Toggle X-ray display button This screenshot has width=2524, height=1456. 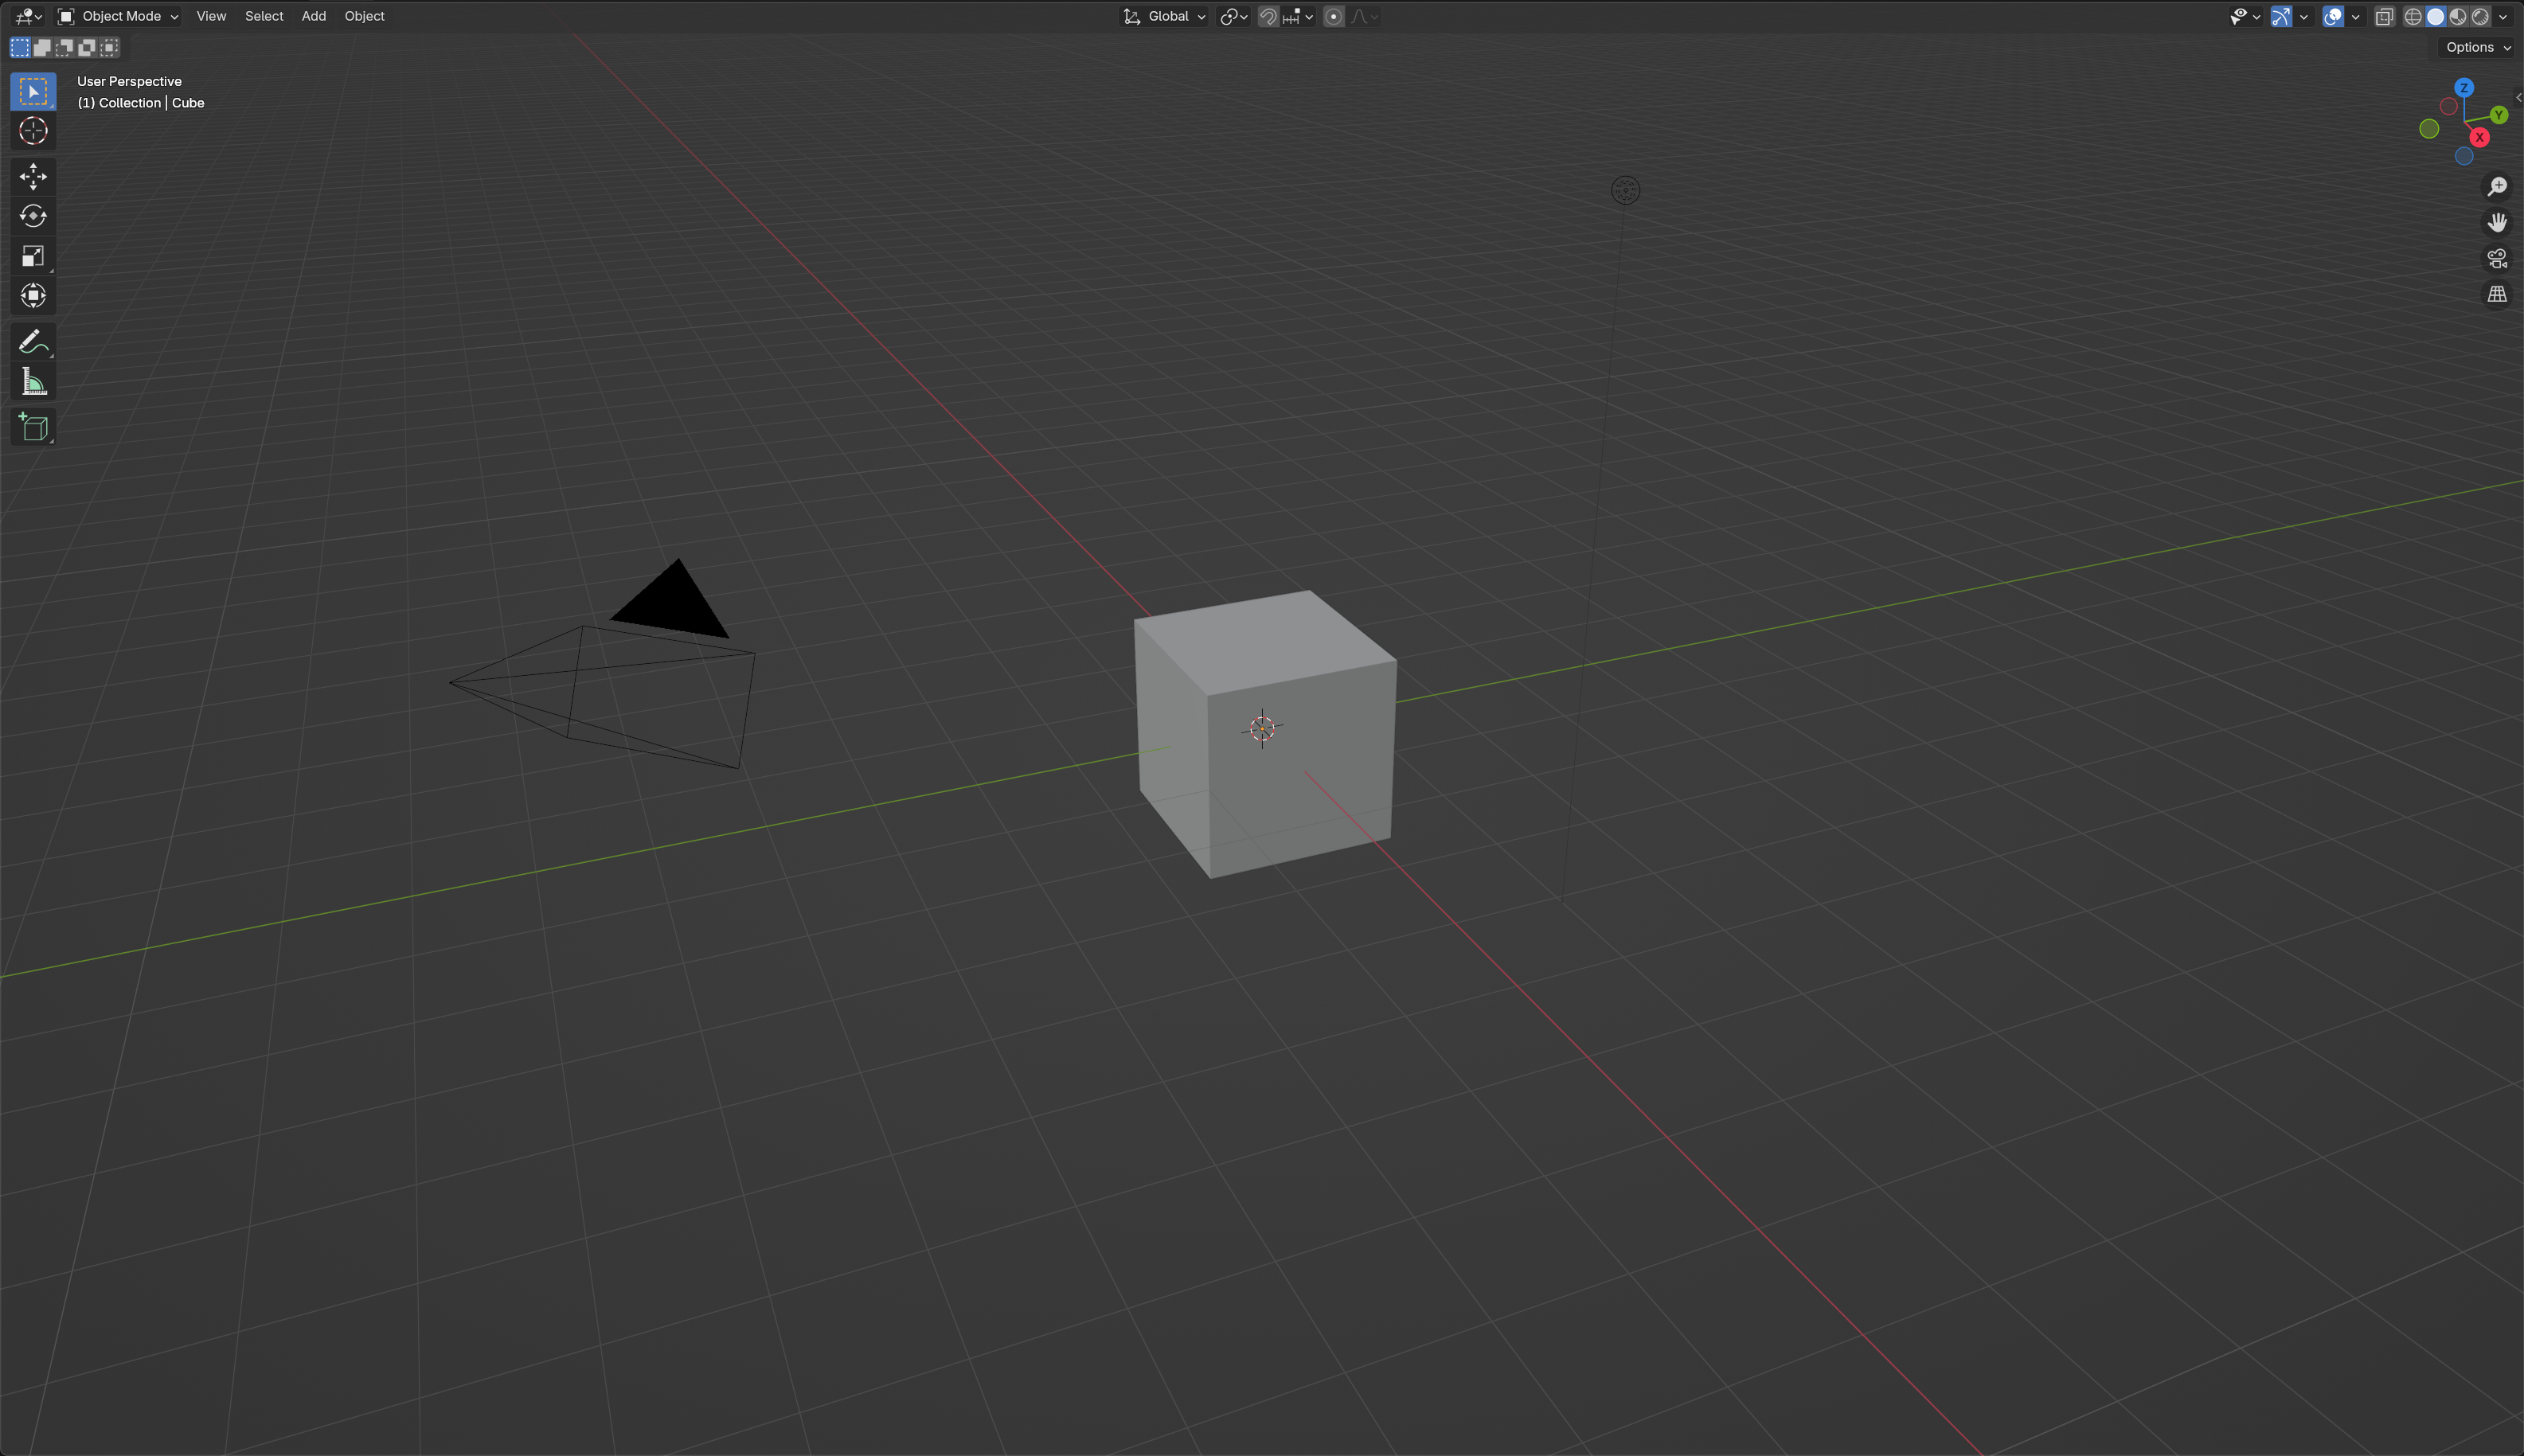[x=2384, y=16]
